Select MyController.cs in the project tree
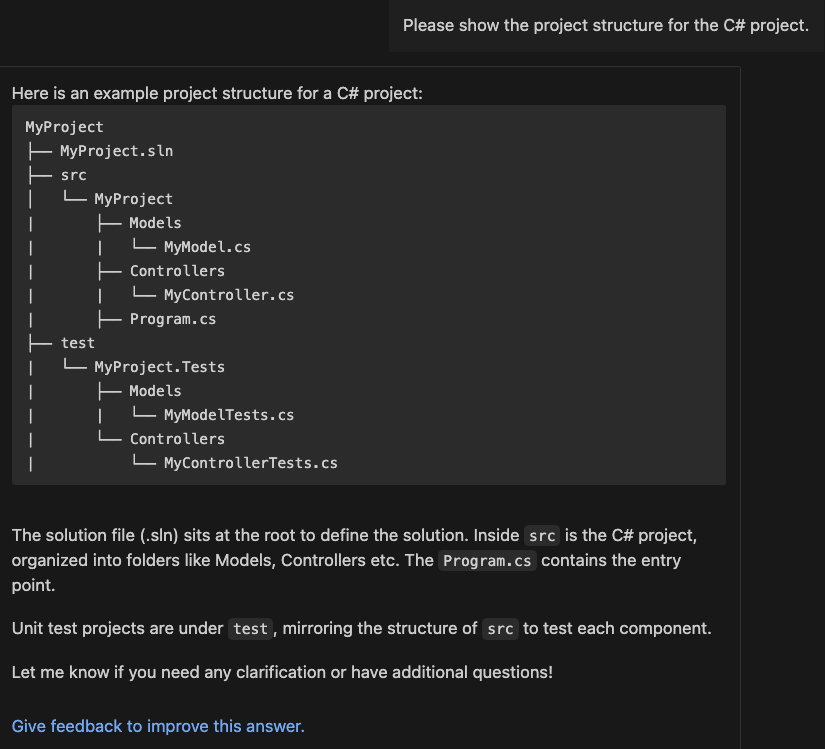This screenshot has height=749, width=825. pyautogui.click(x=228, y=295)
